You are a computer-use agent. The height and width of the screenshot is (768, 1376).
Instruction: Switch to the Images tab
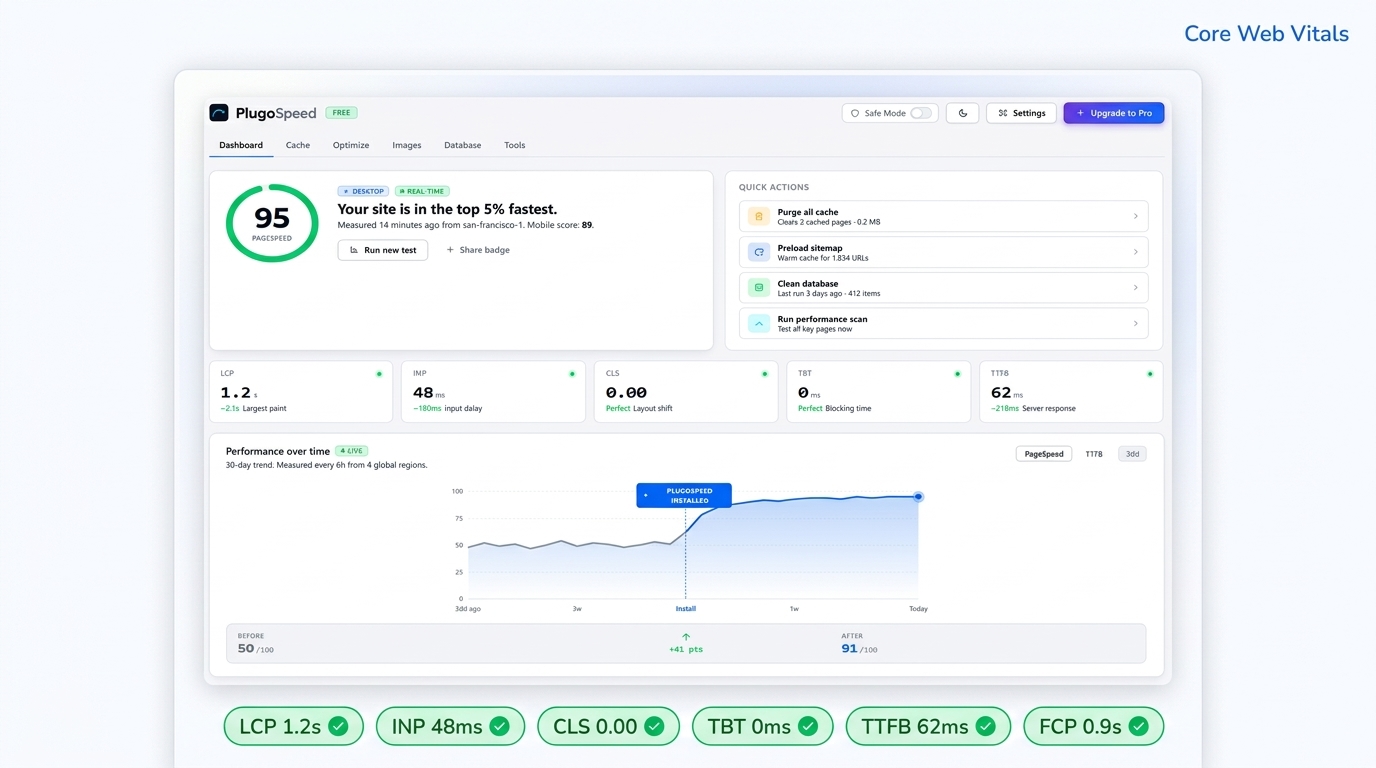tap(407, 145)
